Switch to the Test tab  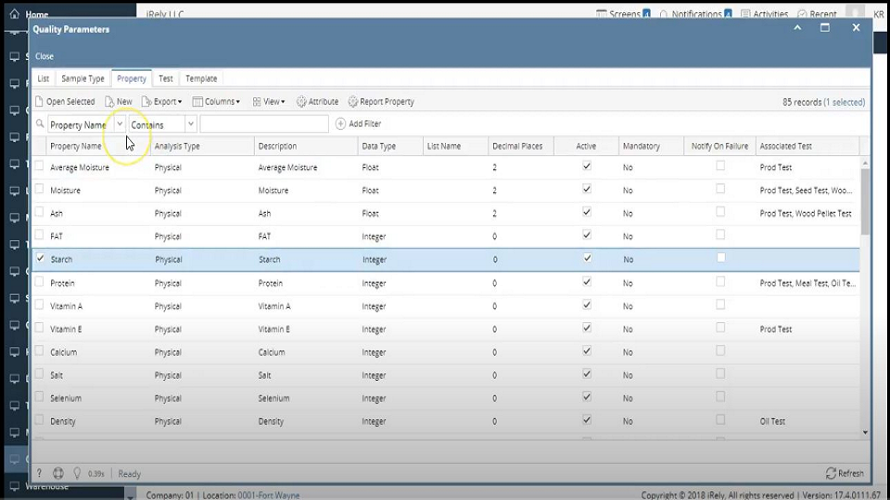coord(166,78)
